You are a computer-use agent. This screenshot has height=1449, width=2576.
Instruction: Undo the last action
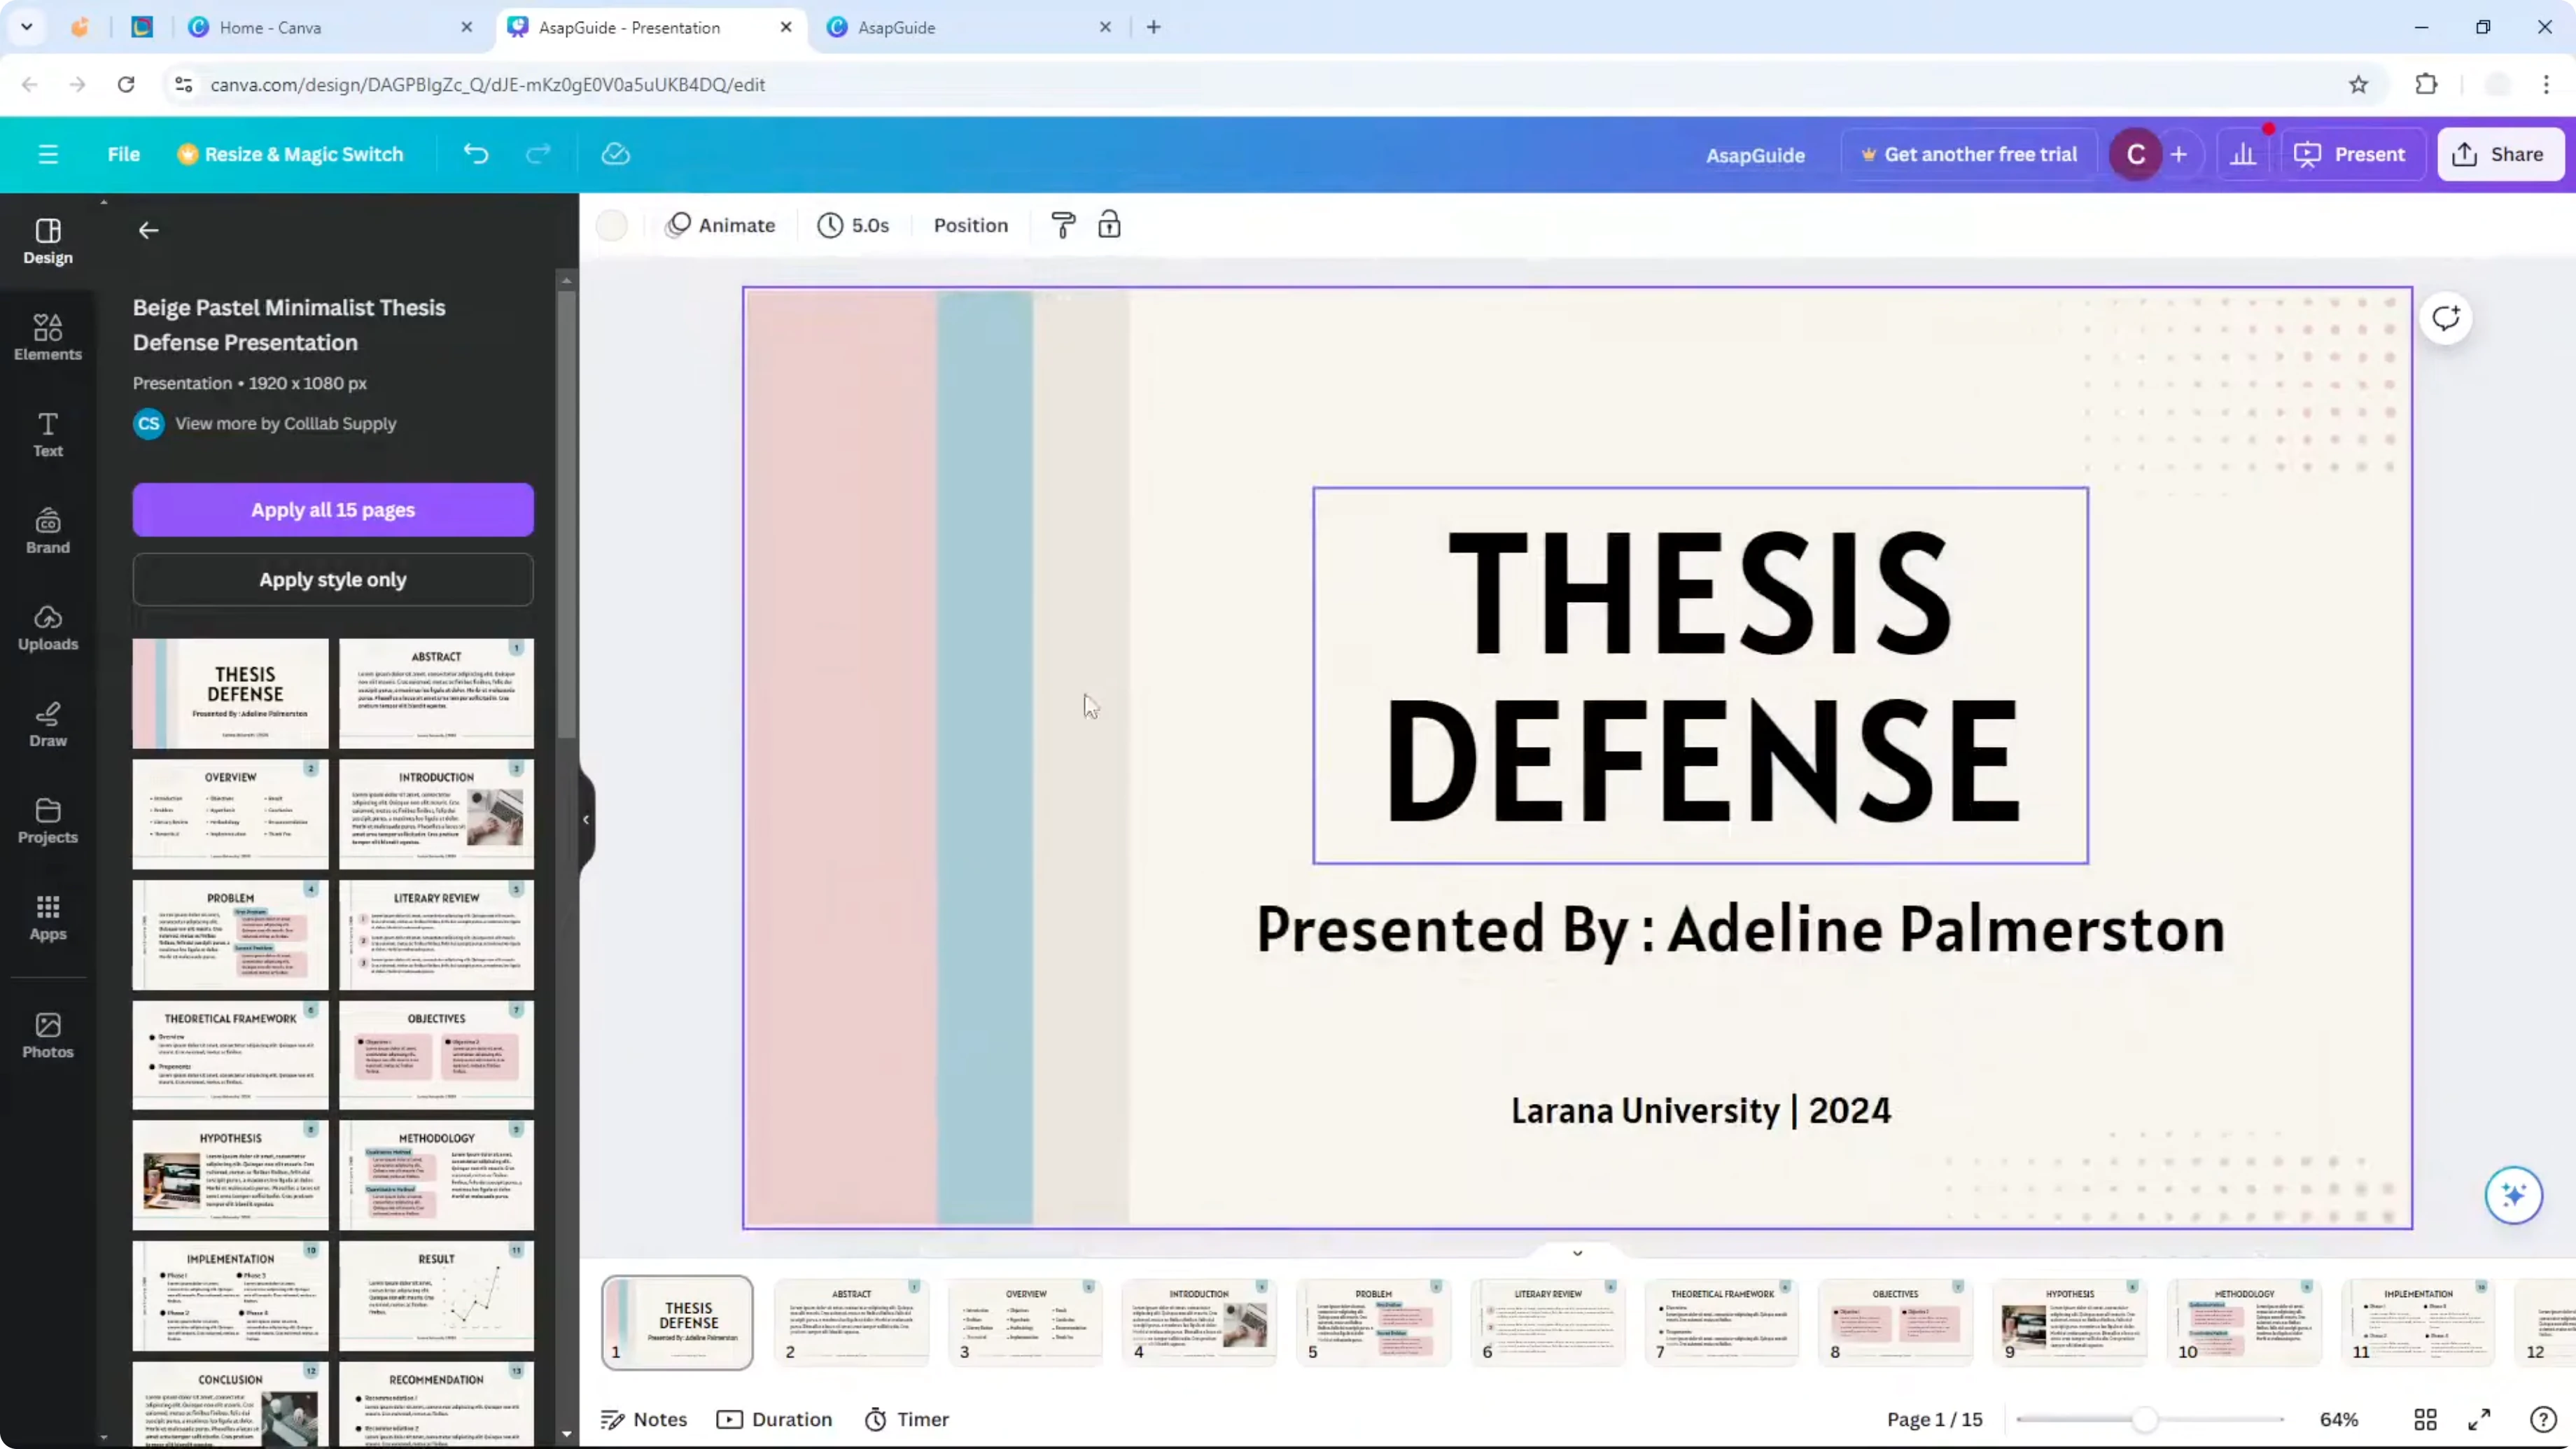[476, 154]
